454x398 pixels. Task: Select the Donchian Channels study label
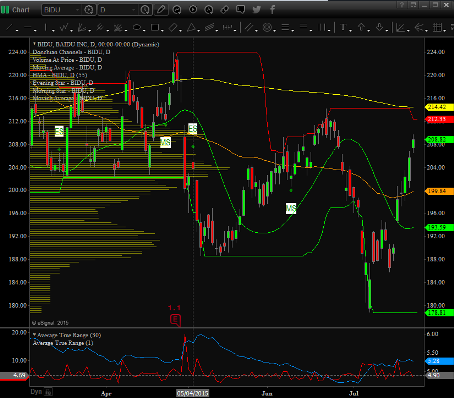pos(71,52)
